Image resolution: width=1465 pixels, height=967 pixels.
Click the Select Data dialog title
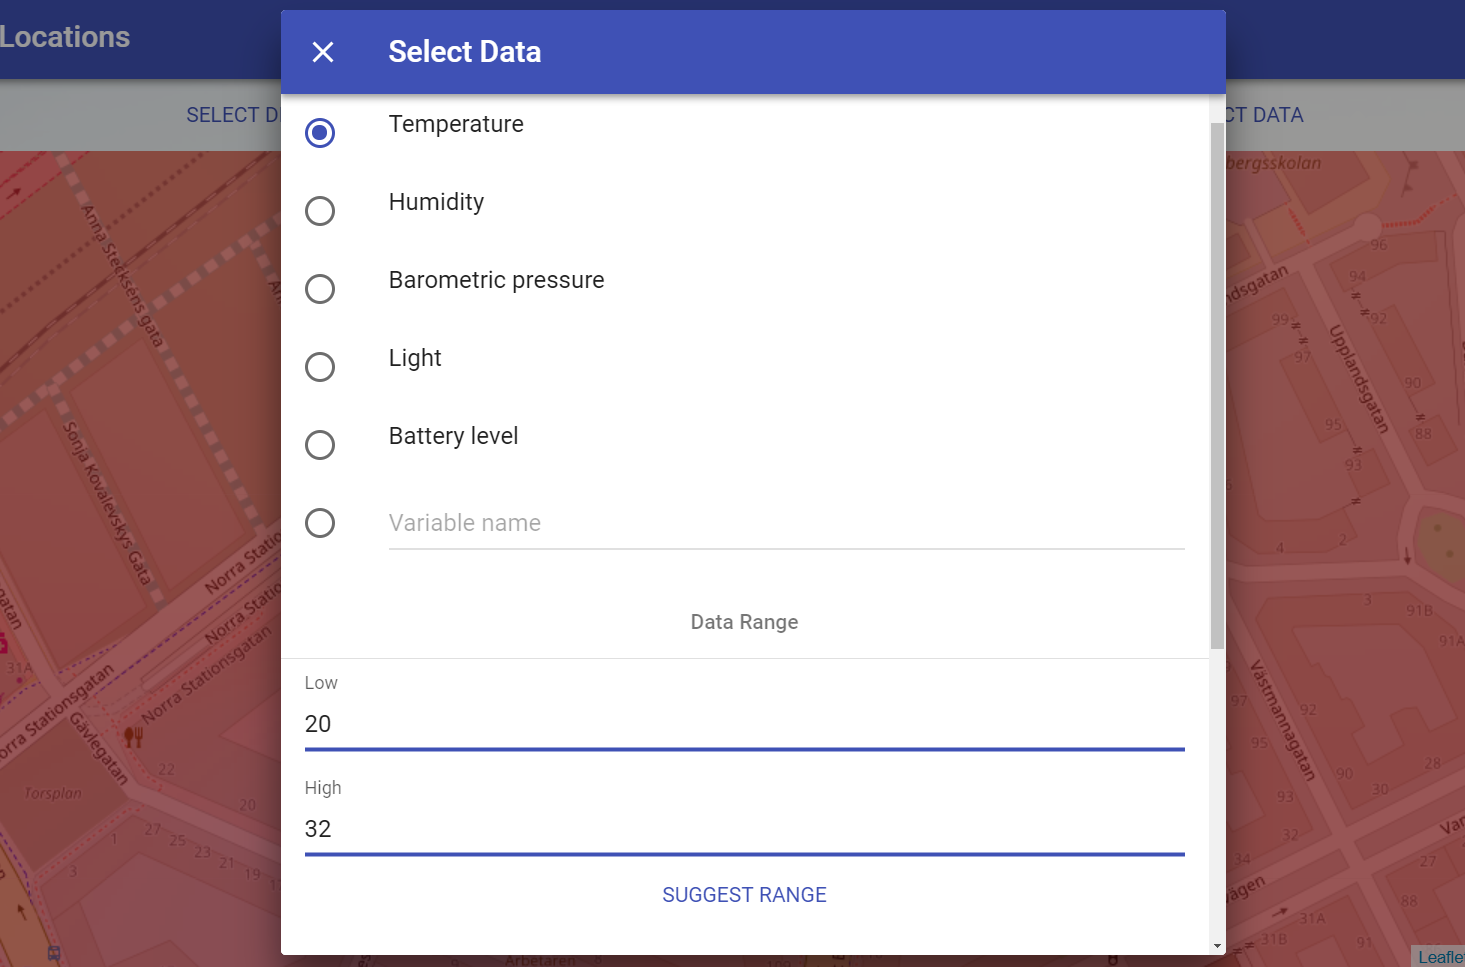pyautogui.click(x=464, y=52)
